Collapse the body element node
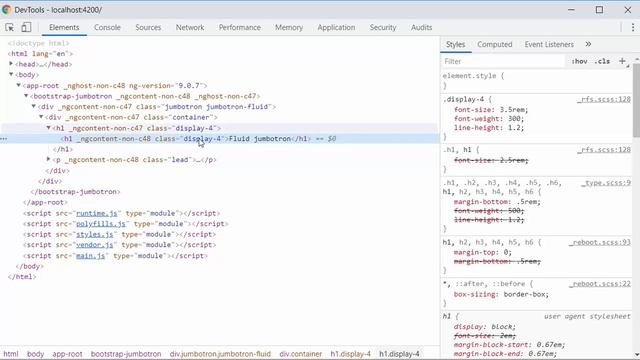The width and height of the screenshot is (640, 360). [x=11, y=74]
